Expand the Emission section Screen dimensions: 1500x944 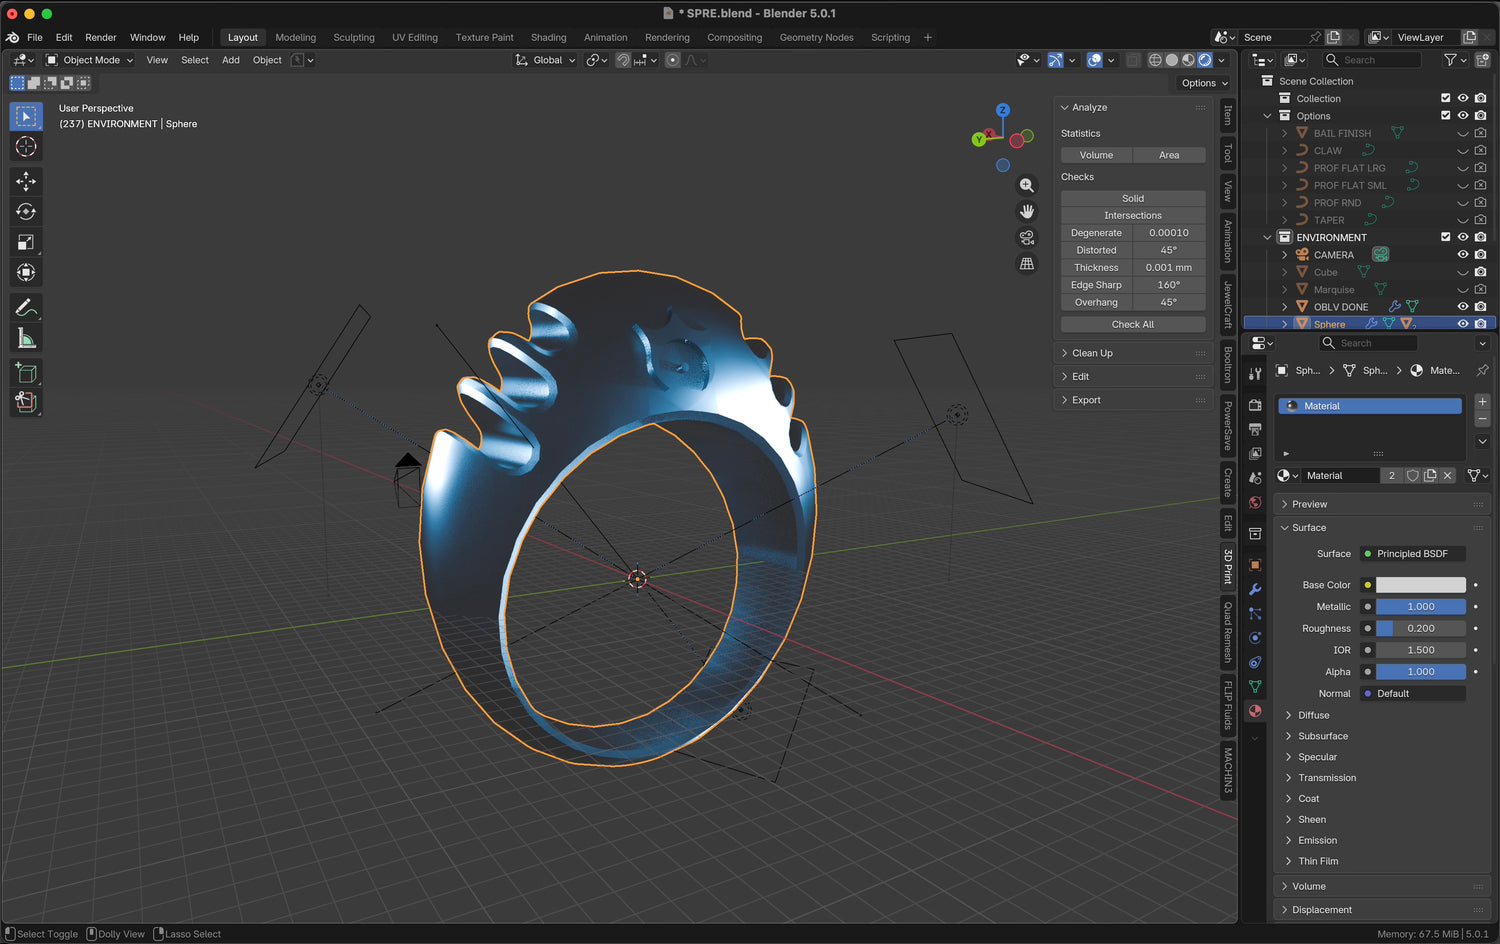(1317, 840)
